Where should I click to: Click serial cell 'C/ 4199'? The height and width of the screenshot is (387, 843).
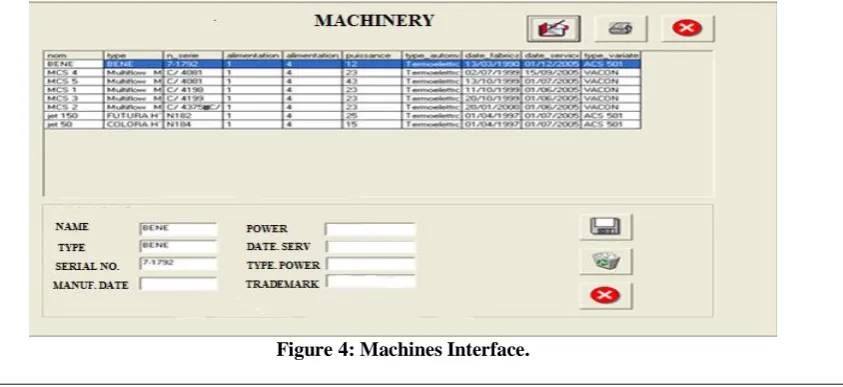[x=193, y=98]
